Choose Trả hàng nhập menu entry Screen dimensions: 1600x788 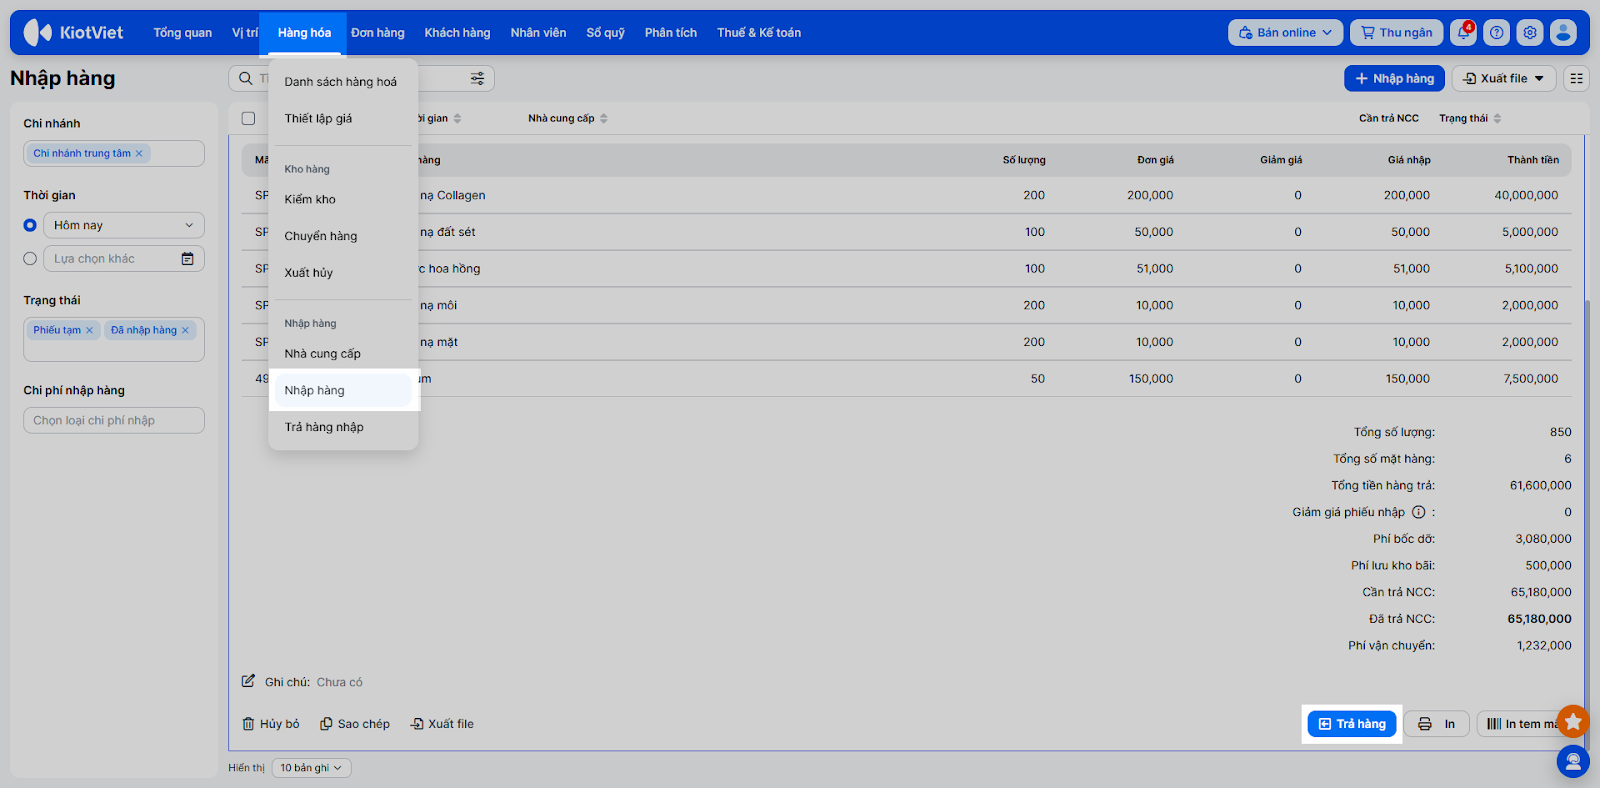343,427
